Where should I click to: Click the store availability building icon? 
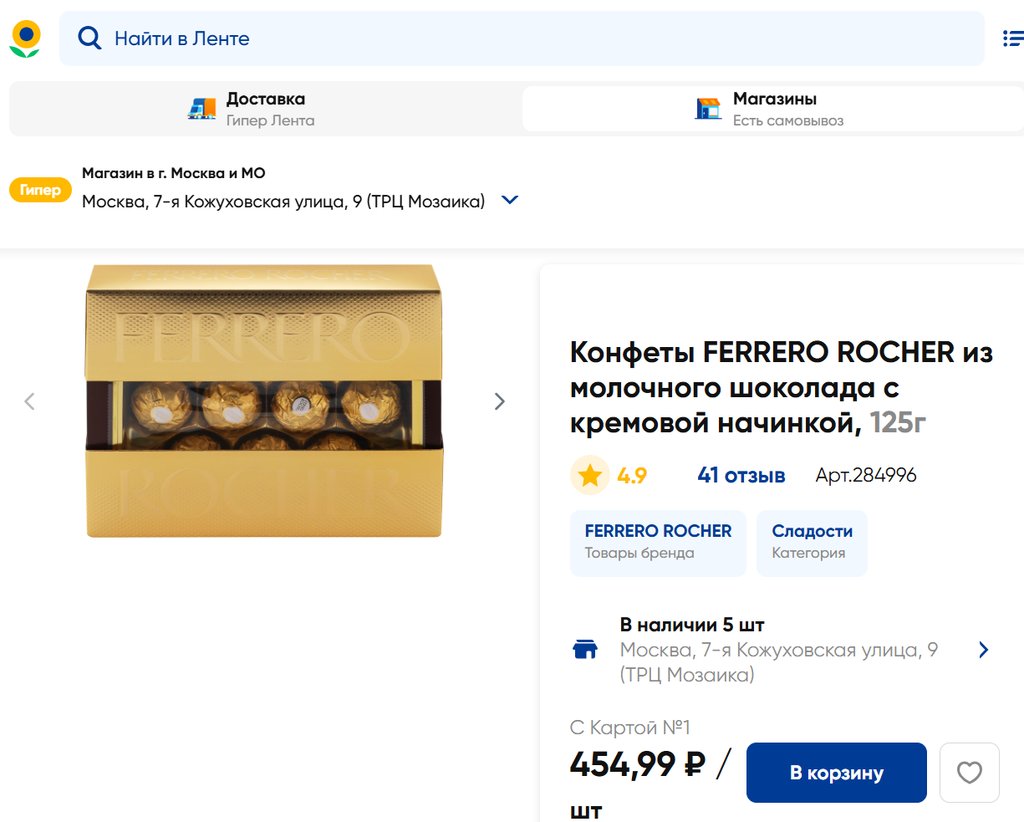[x=584, y=650]
